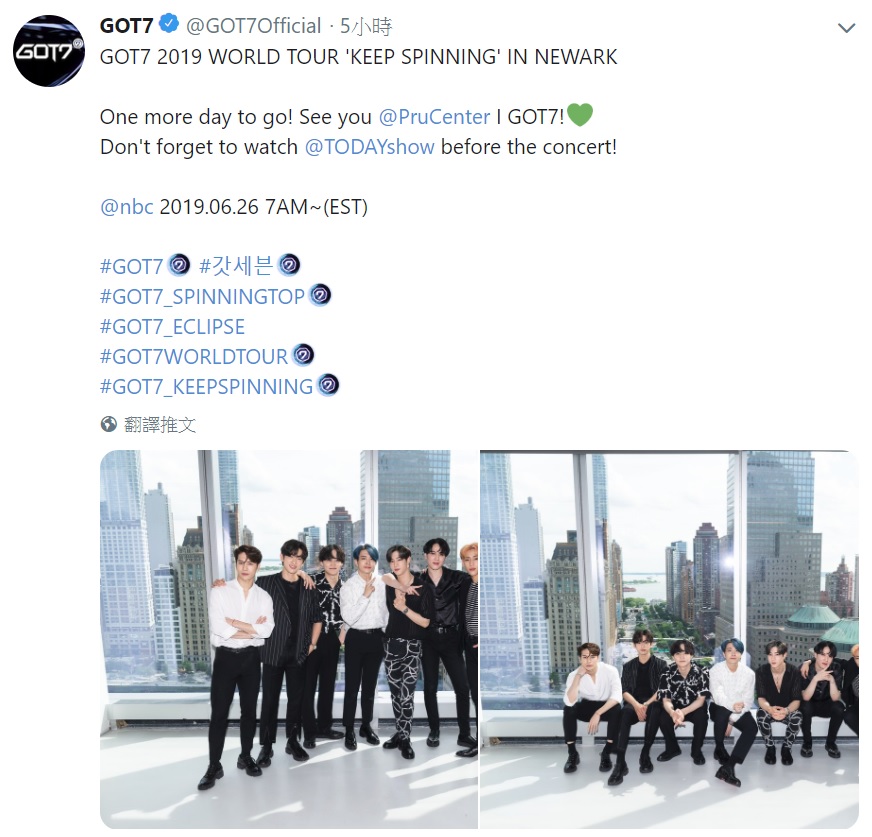
Task: Open the #GOT7_KEEPSPINNING hashtag
Action: tap(207, 387)
